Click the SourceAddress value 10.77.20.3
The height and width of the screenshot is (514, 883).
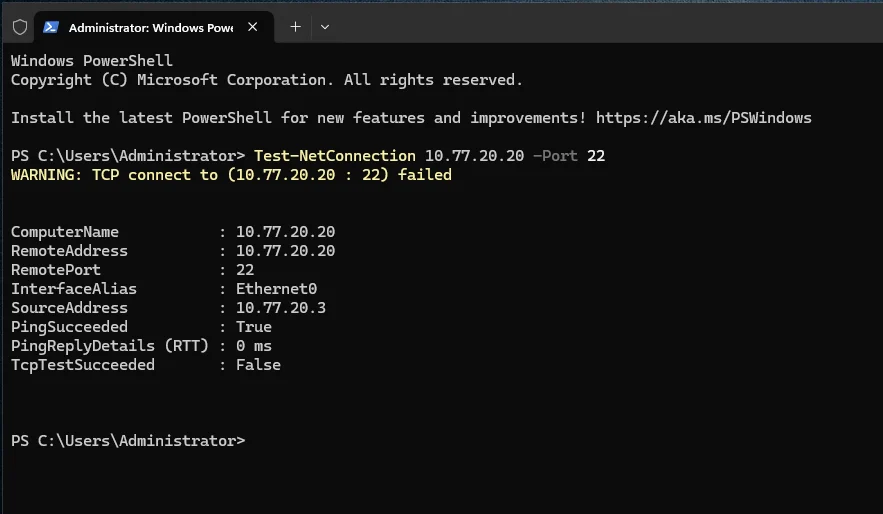click(280, 307)
